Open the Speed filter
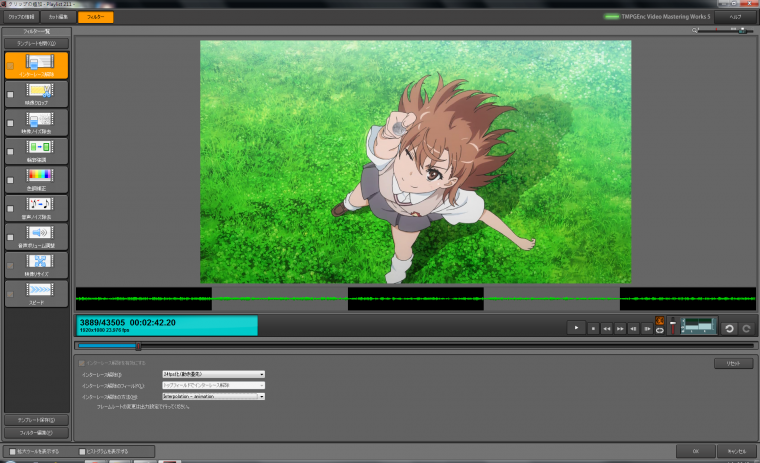The width and height of the screenshot is (760, 463). pos(40,292)
